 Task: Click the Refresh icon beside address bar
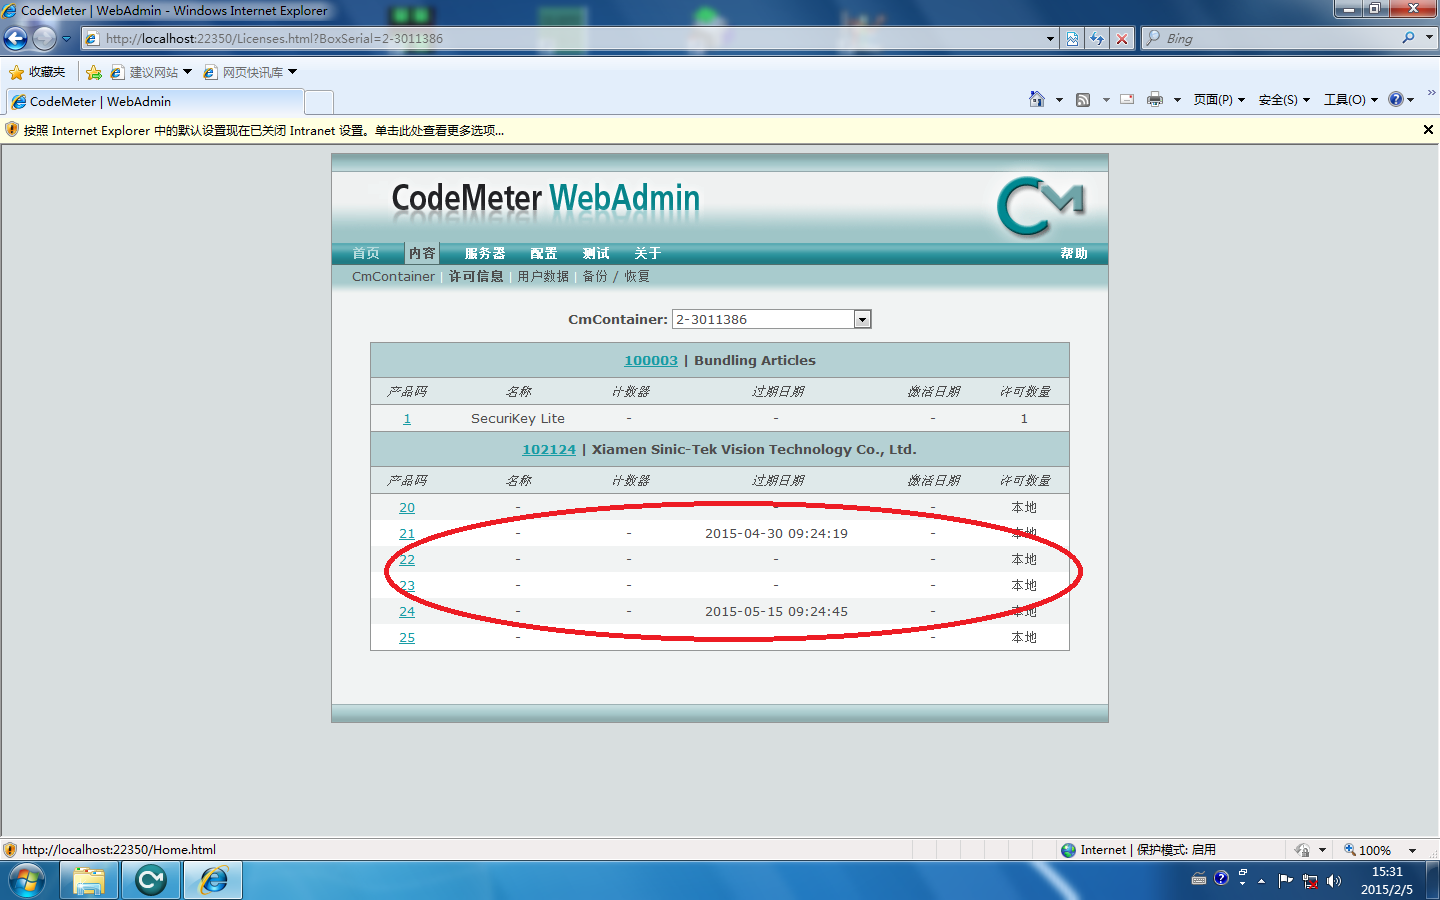click(x=1097, y=39)
